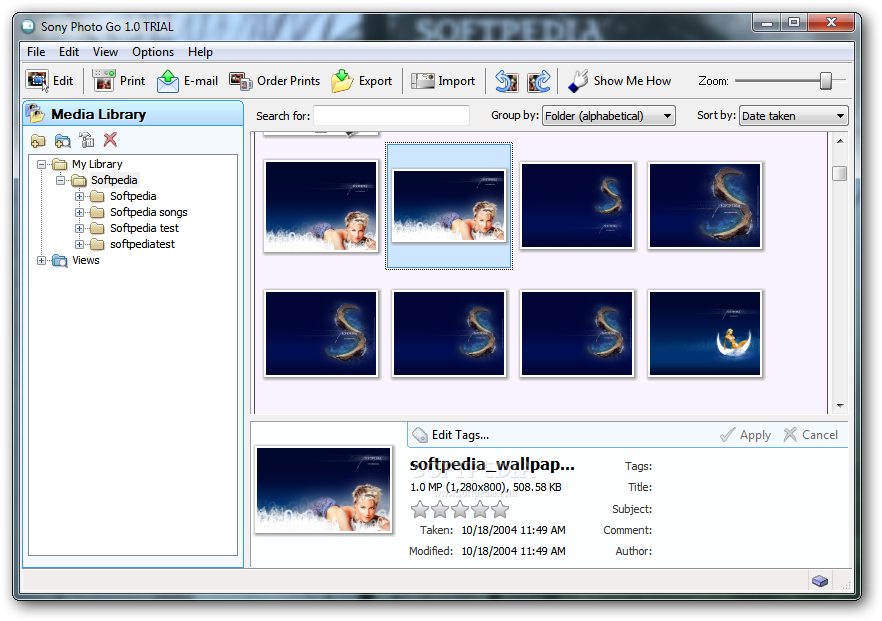This screenshot has width=882, height=621.
Task: Rate photo with the third star
Action: [x=460, y=510]
